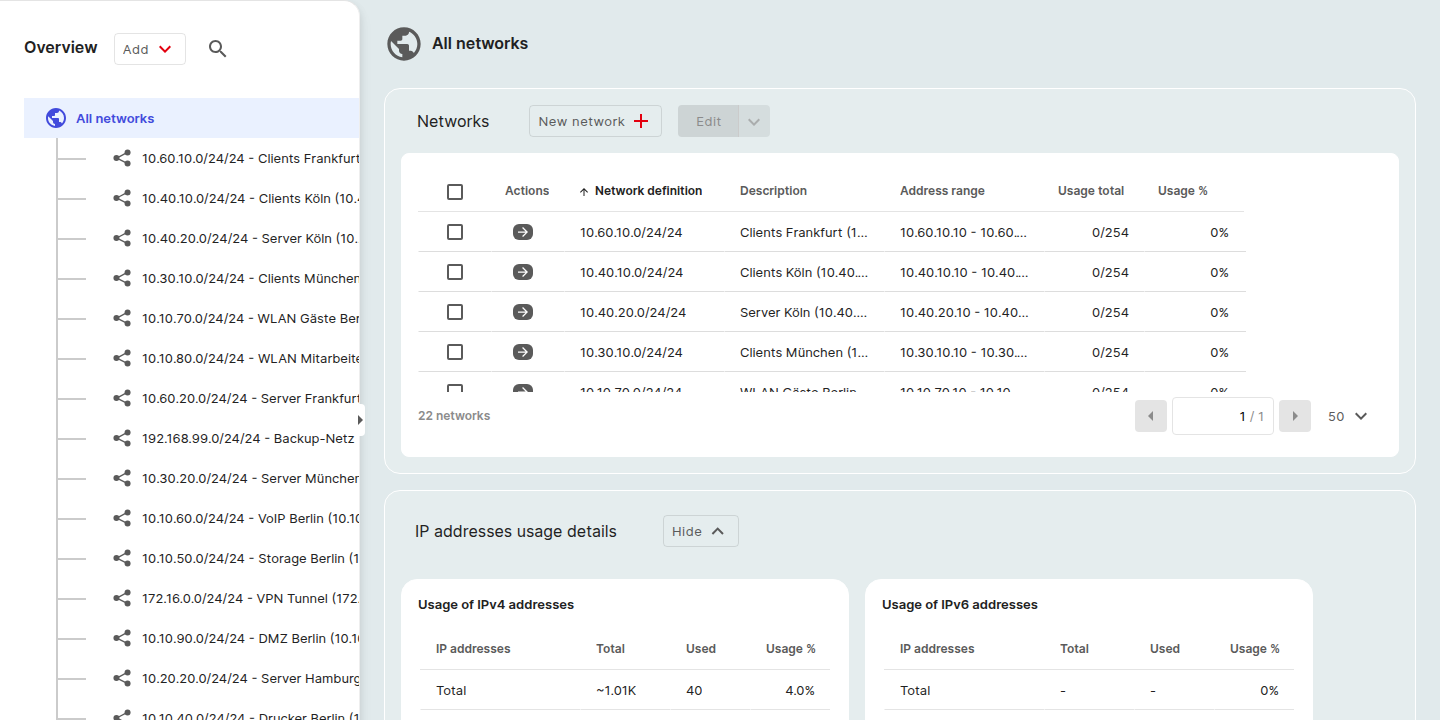
Task: Click the ~1.01K total value in IPv4 table
Action: 616,691
